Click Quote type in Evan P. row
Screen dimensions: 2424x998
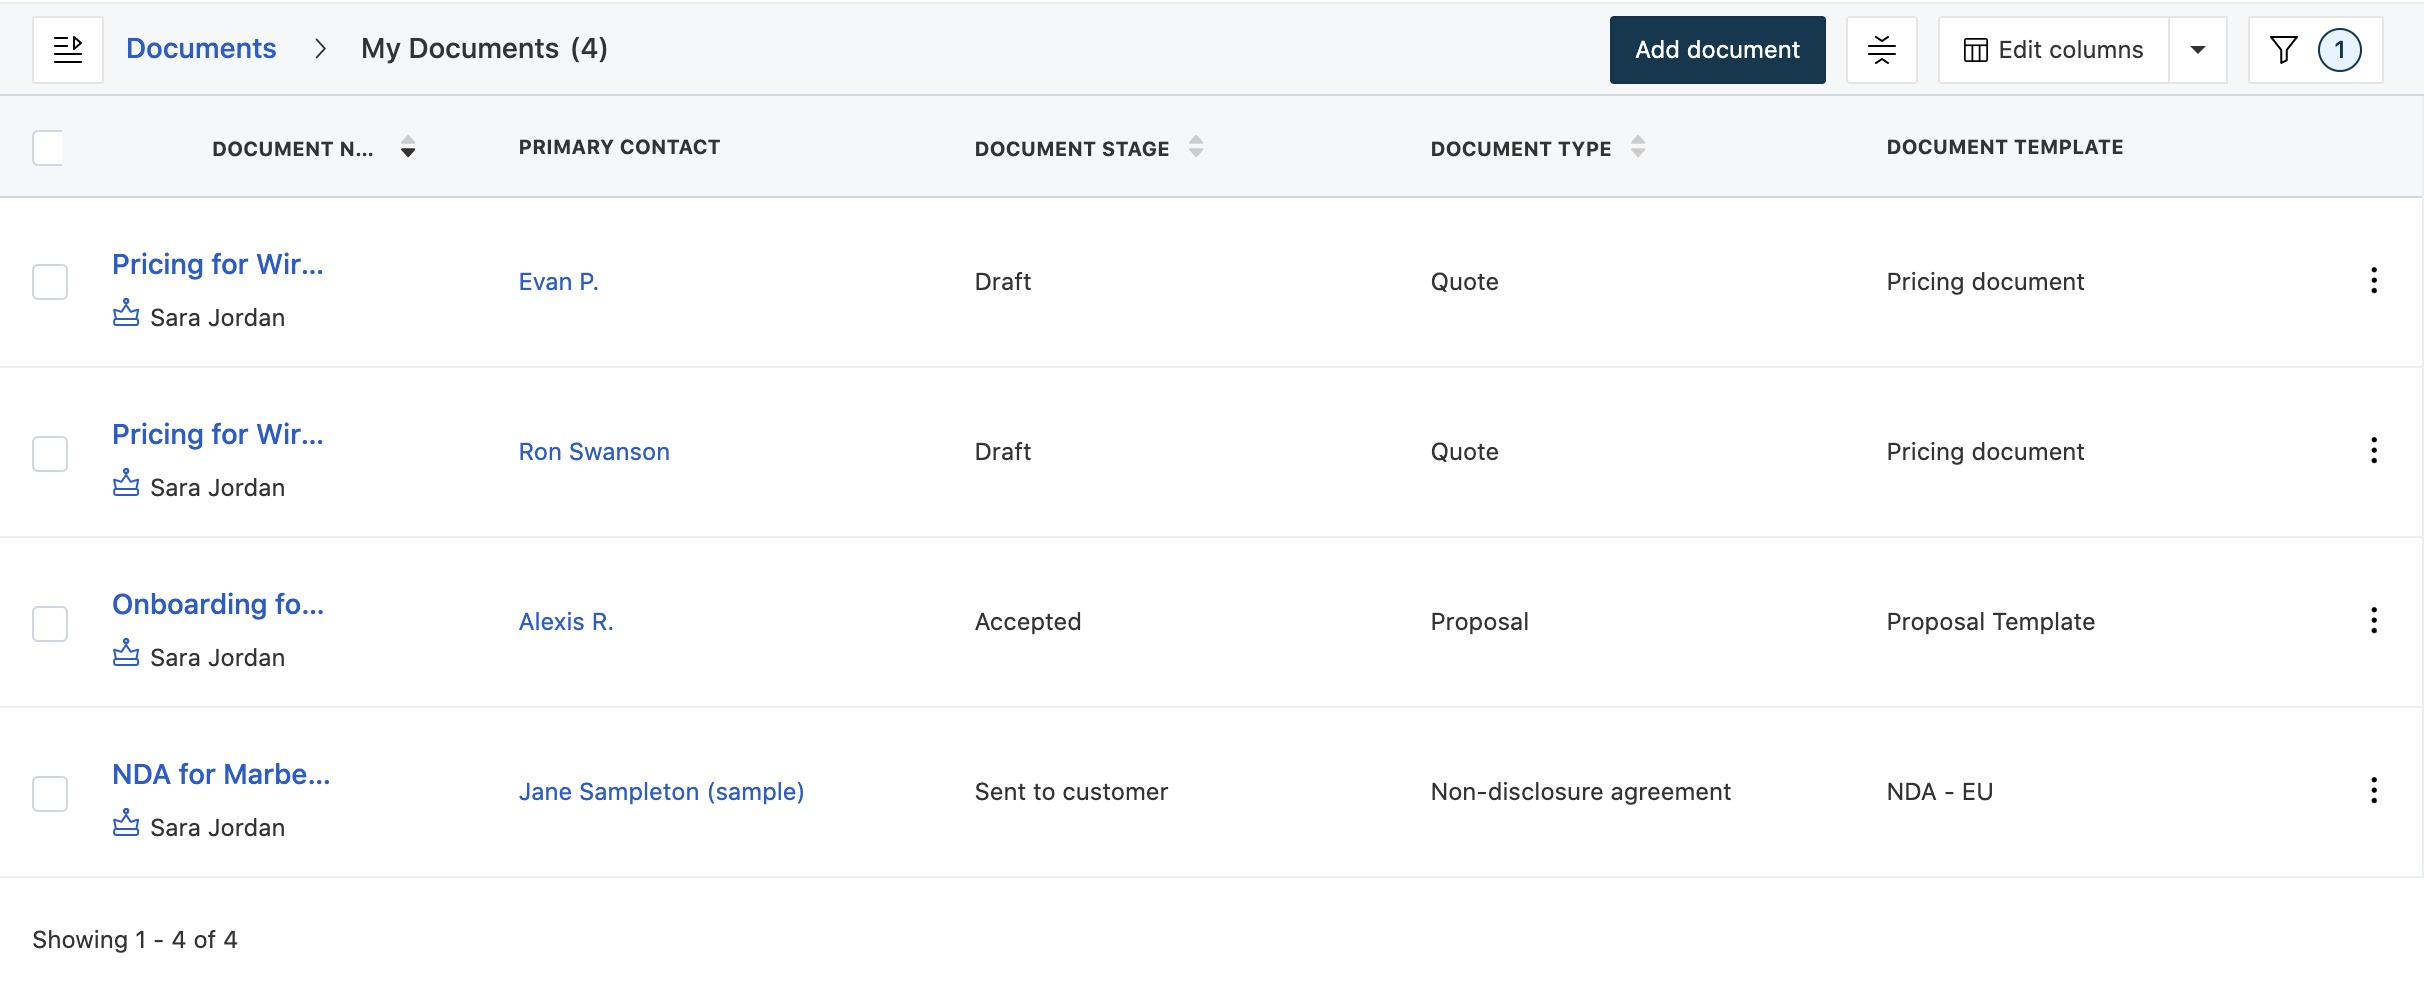click(x=1464, y=282)
